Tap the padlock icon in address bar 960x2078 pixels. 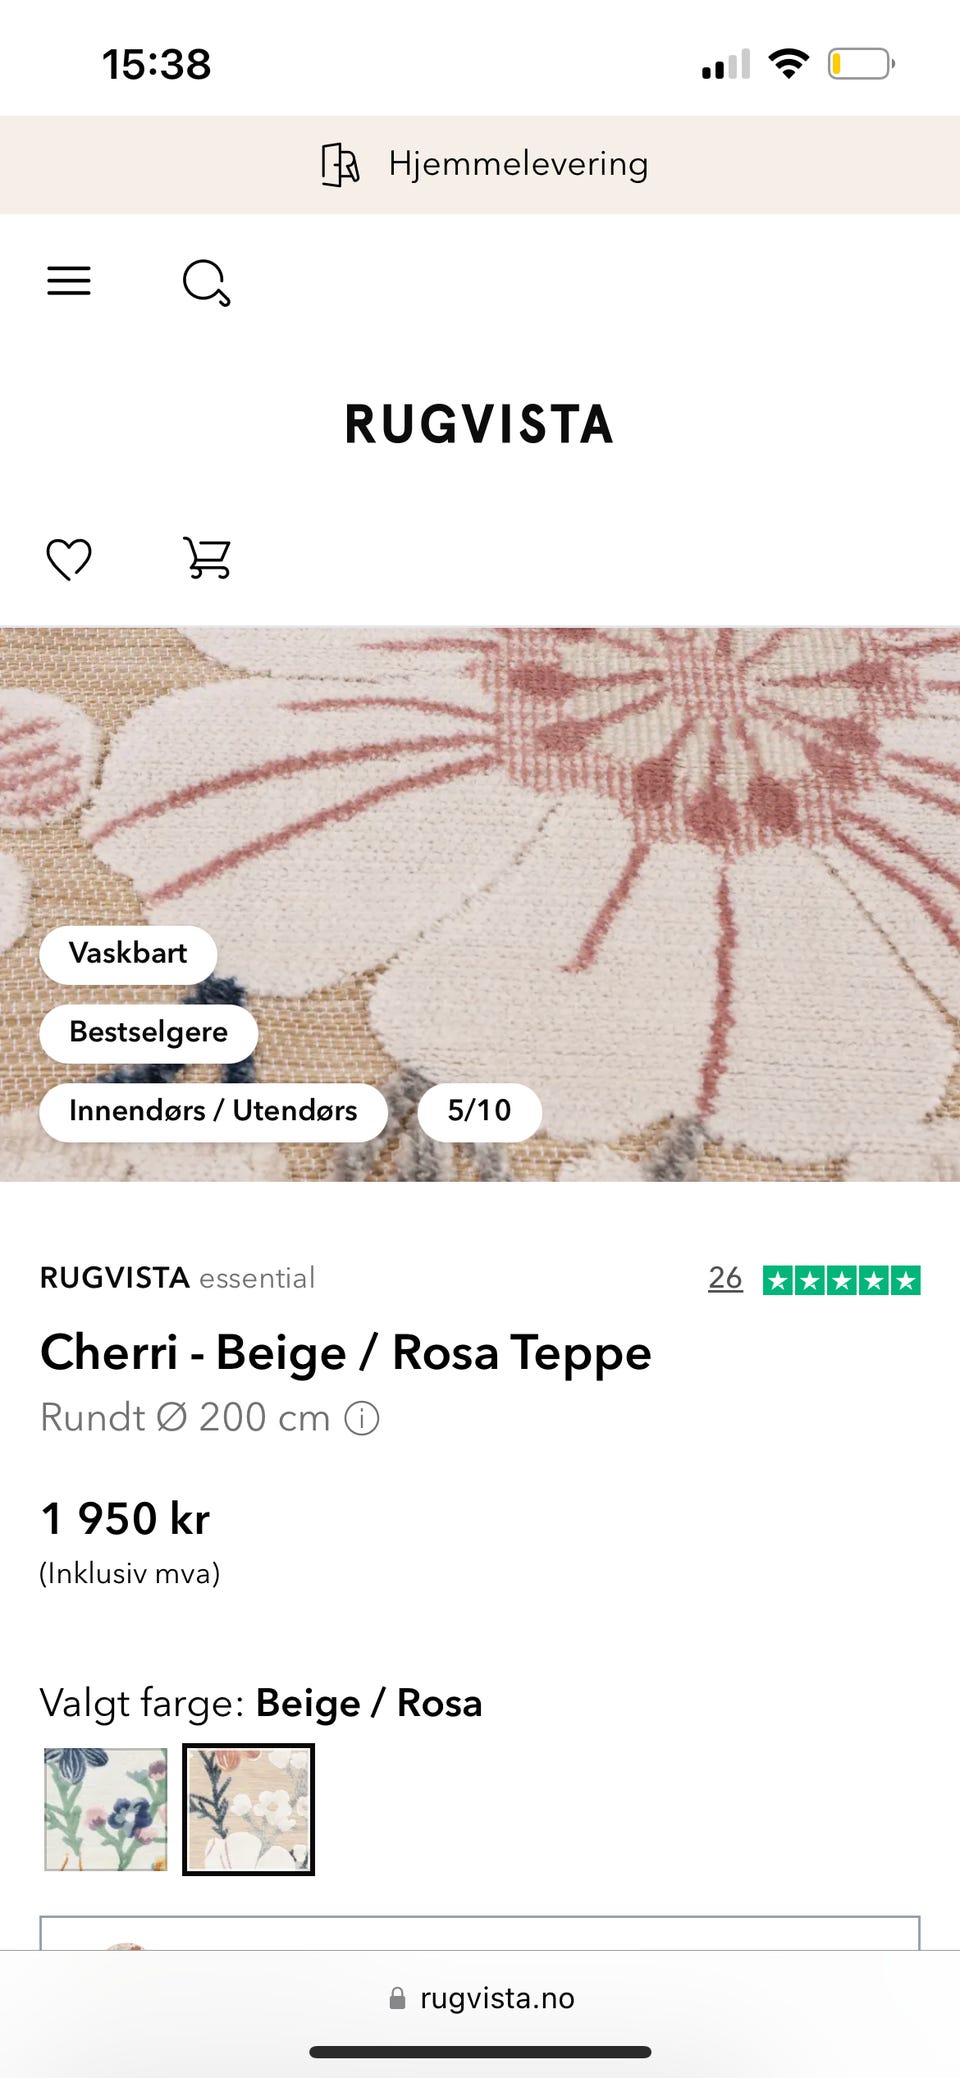click(397, 1998)
